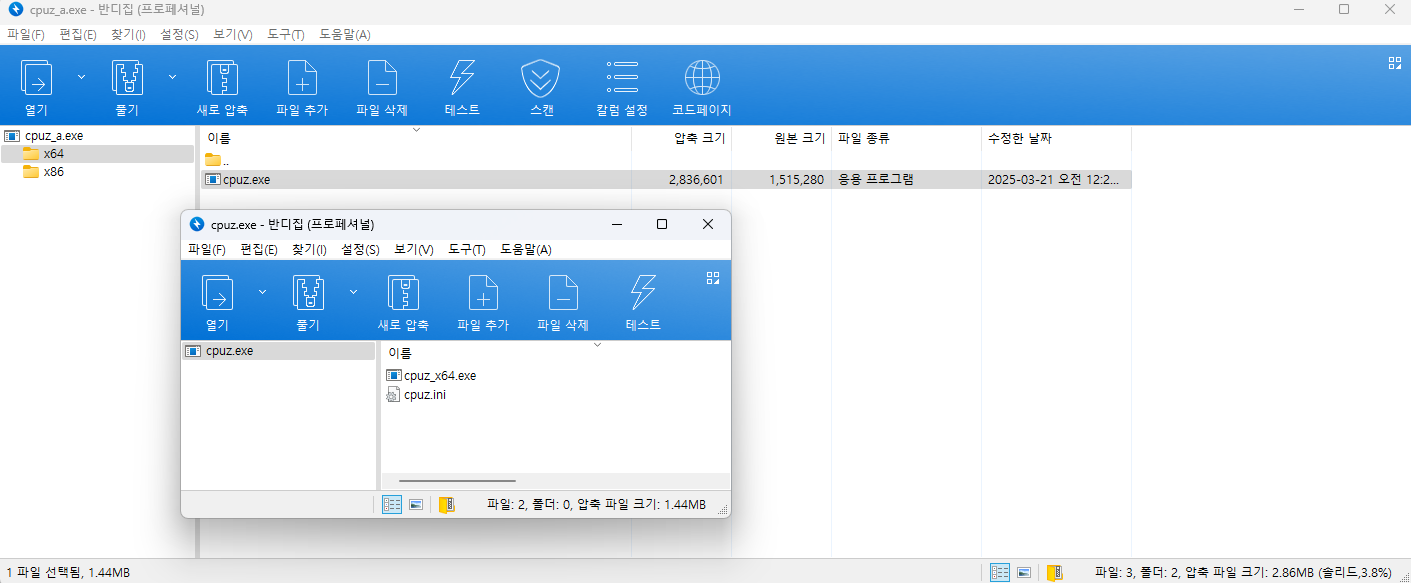1411x583 pixels.
Task: Select cpuz.exe tree item in front window
Action: (x=278, y=351)
